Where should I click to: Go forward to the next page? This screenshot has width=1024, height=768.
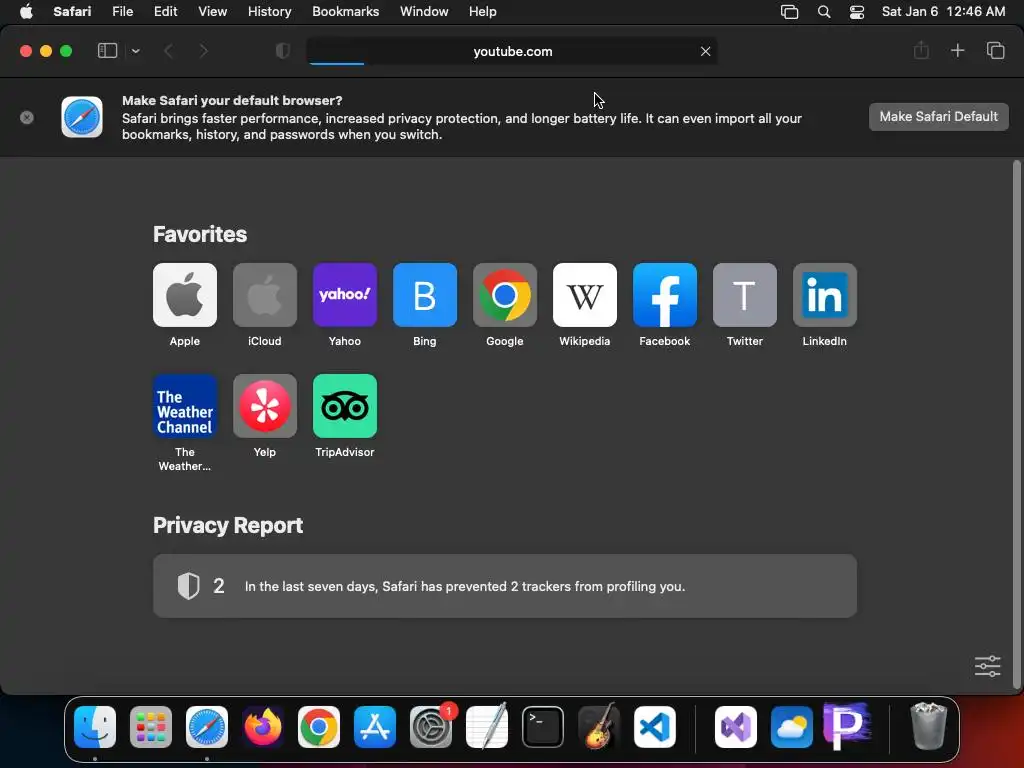click(x=203, y=51)
